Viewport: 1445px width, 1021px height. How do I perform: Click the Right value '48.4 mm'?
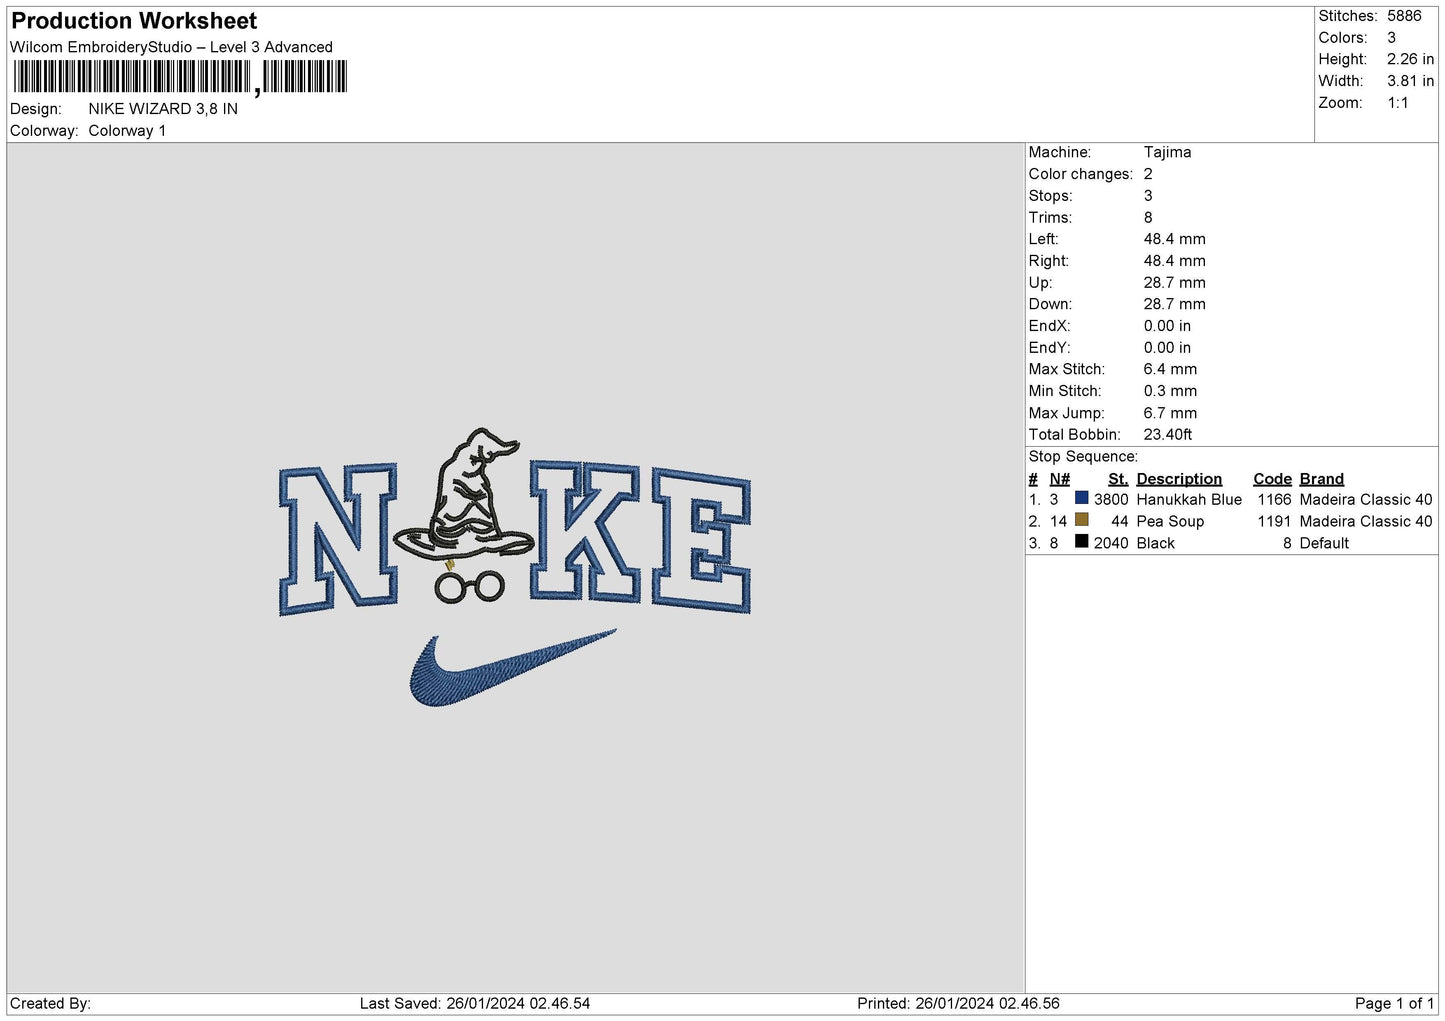click(1175, 261)
